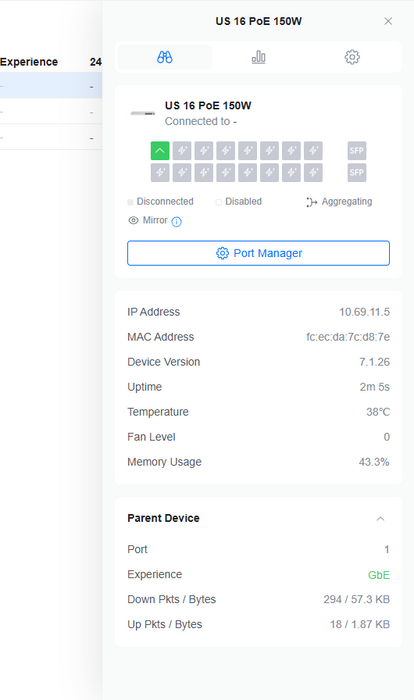Click the Mirror eye icon
The width and height of the screenshot is (414, 700).
(x=133, y=220)
